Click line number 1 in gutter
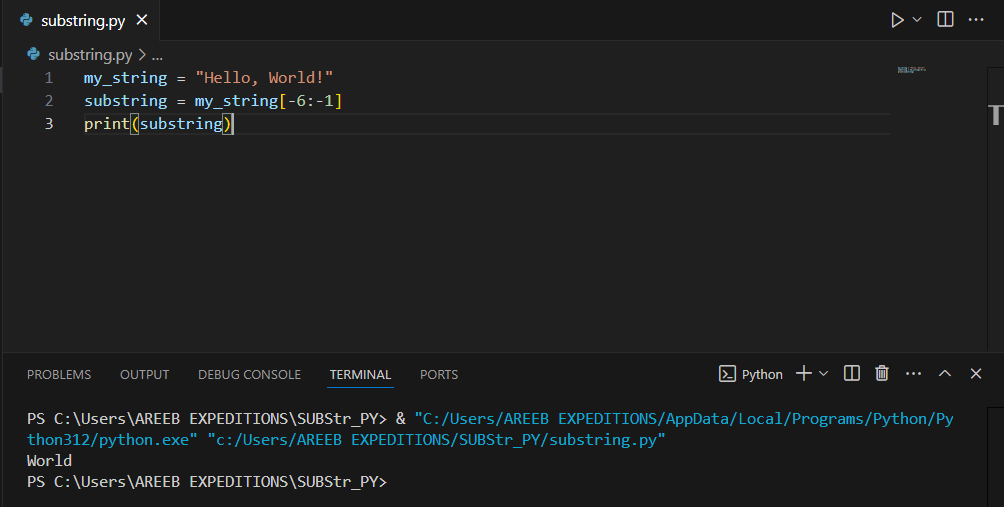 (x=49, y=78)
